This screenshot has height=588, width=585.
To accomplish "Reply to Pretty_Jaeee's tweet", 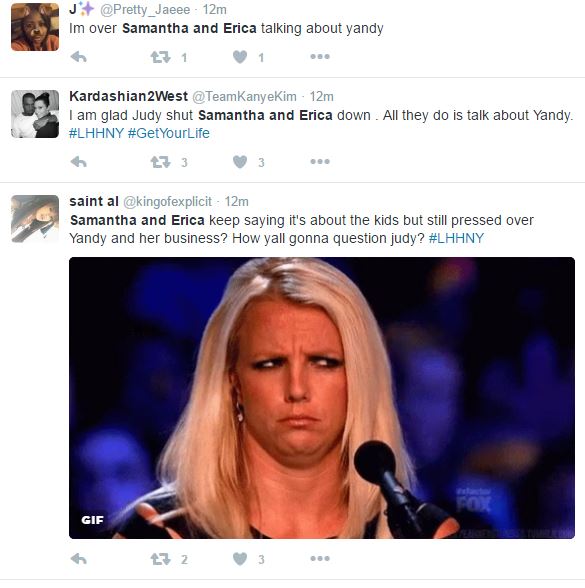I will click(x=78, y=57).
